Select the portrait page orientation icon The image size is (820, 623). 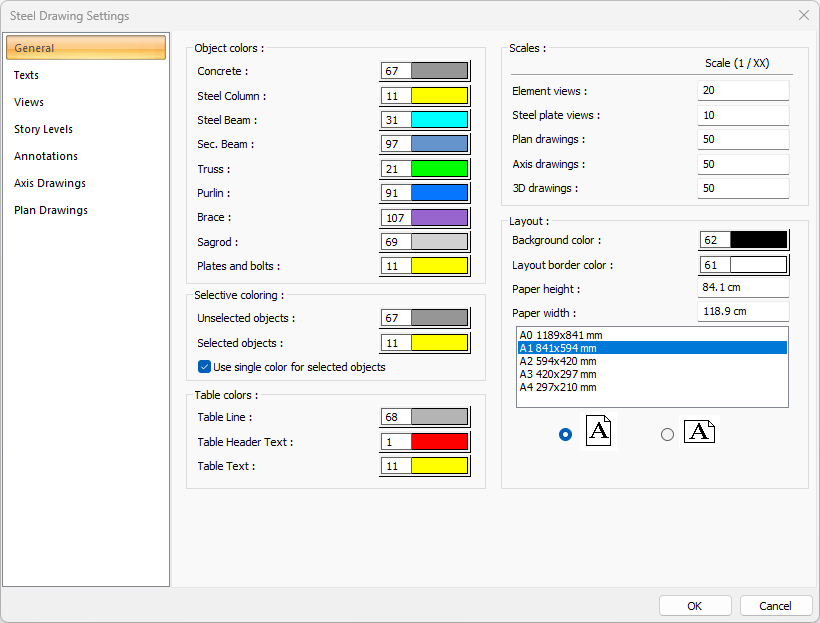tap(597, 432)
